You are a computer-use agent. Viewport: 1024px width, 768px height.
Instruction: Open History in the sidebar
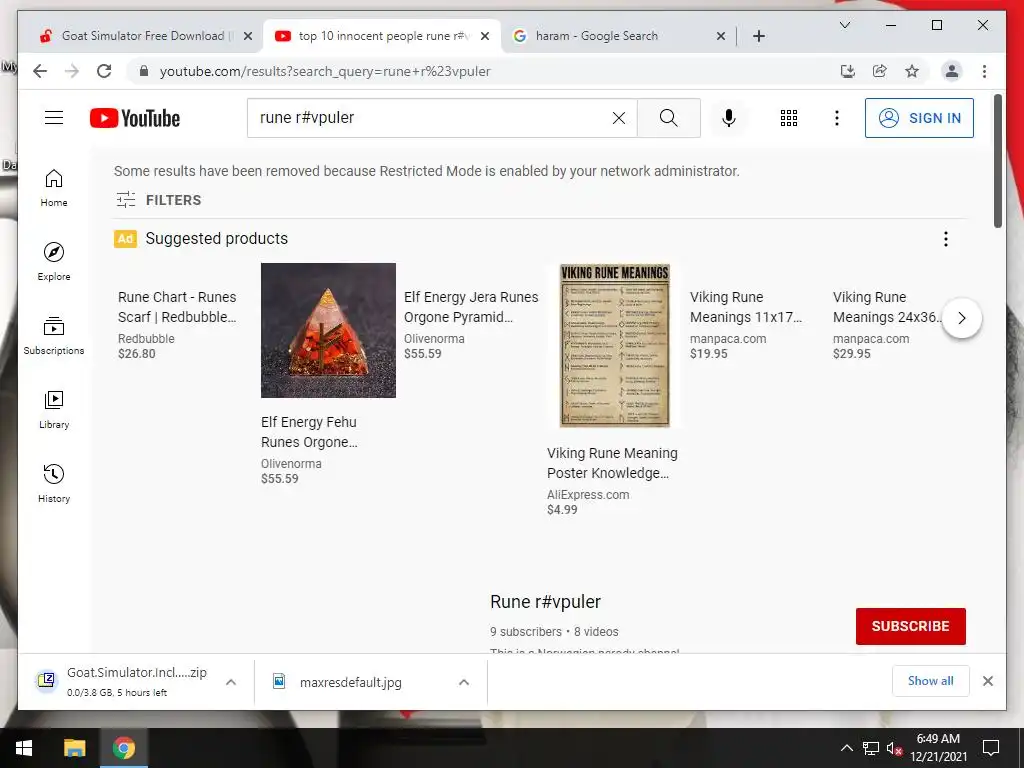coord(54,483)
